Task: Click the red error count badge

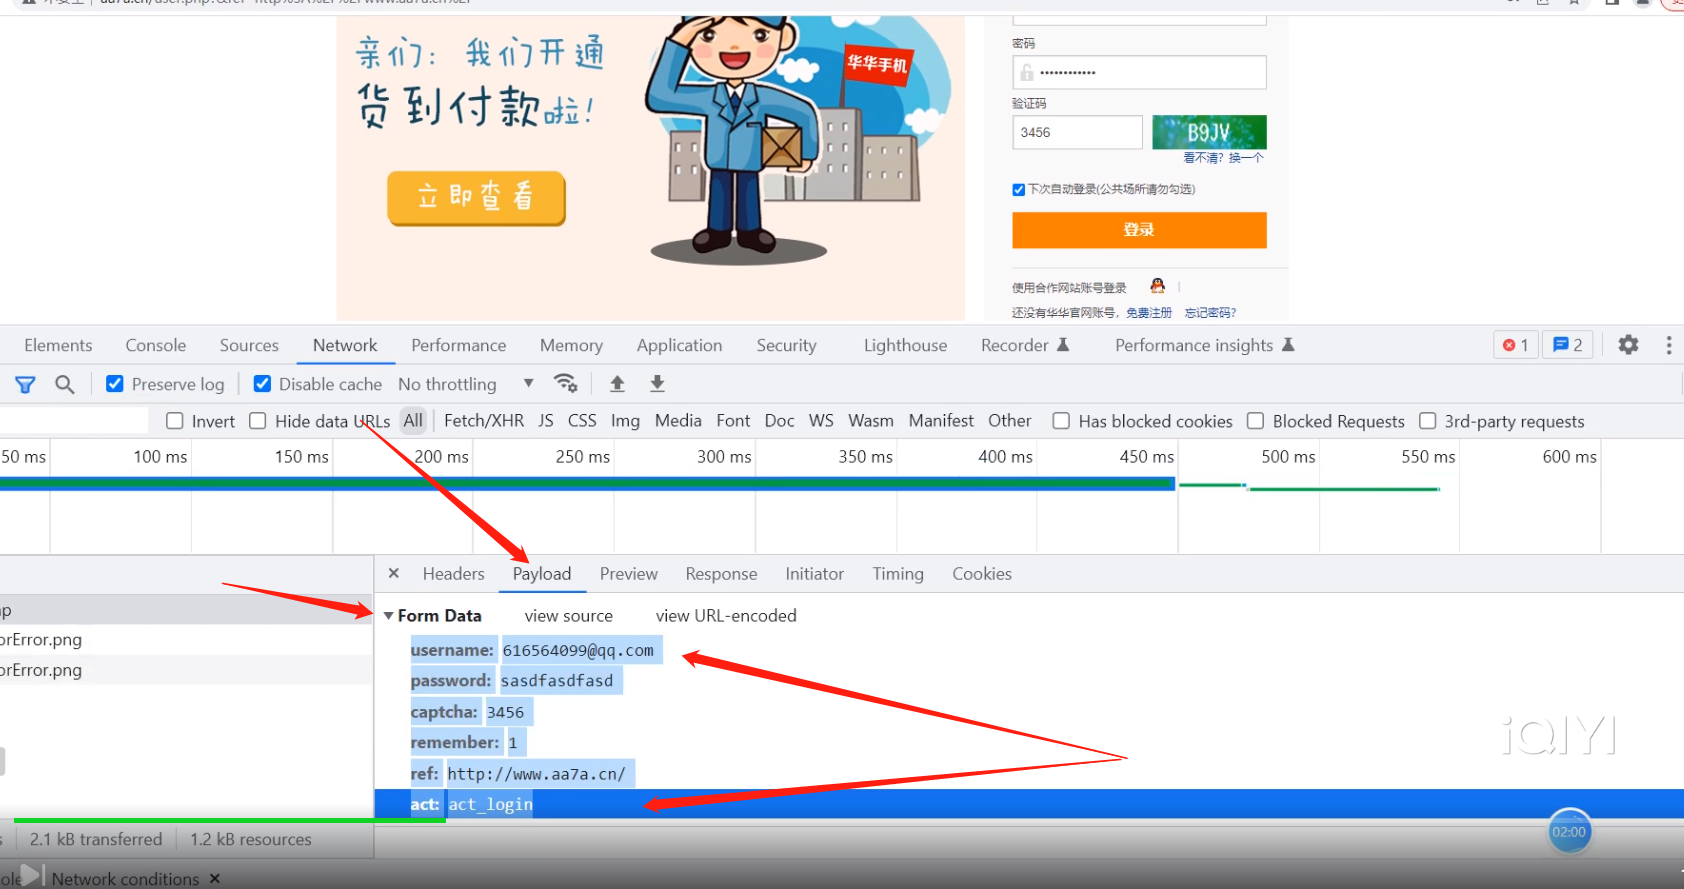Action: click(x=1516, y=345)
